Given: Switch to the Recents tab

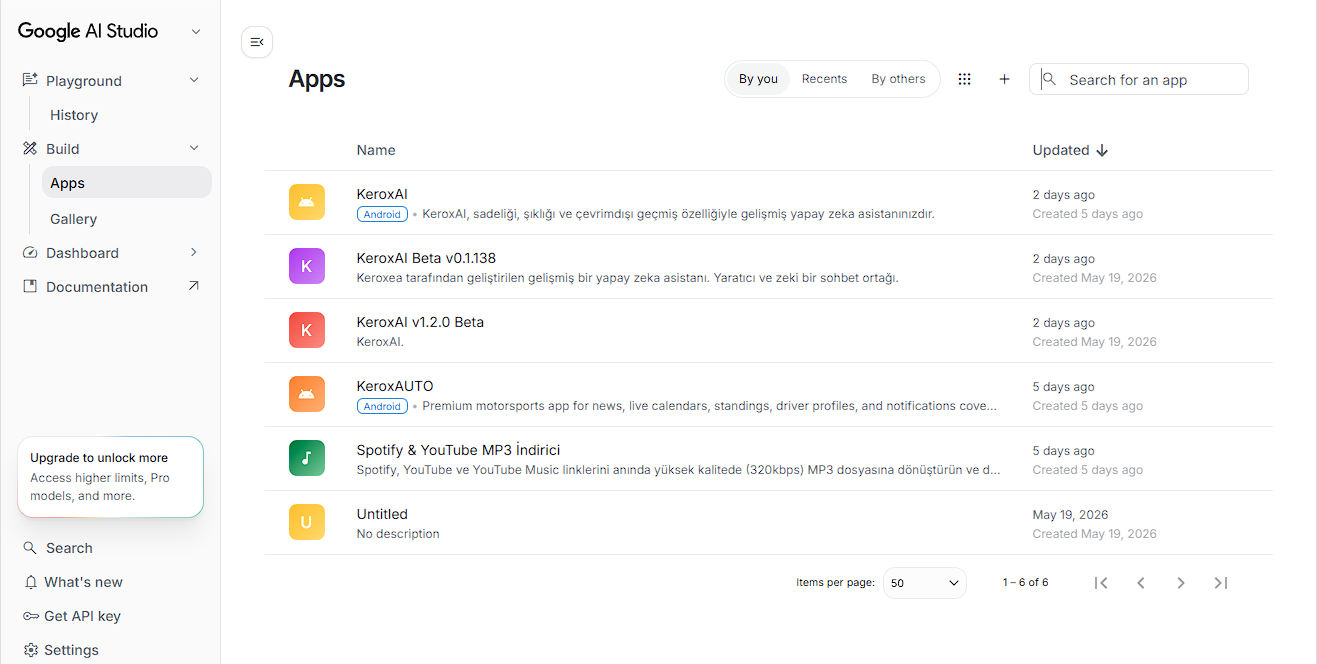Looking at the screenshot, I should tap(824, 79).
